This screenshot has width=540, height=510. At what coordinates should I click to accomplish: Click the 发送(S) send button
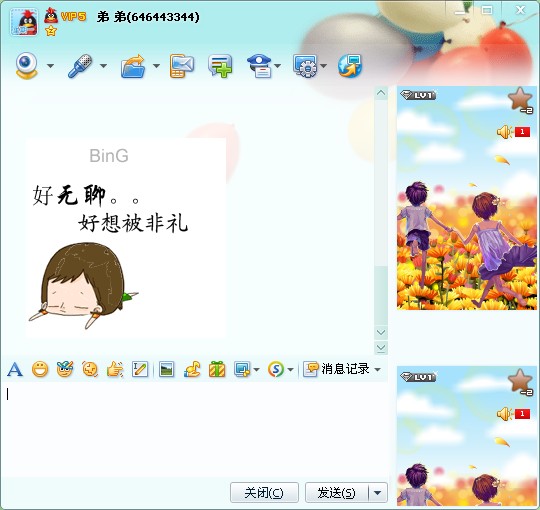337,492
